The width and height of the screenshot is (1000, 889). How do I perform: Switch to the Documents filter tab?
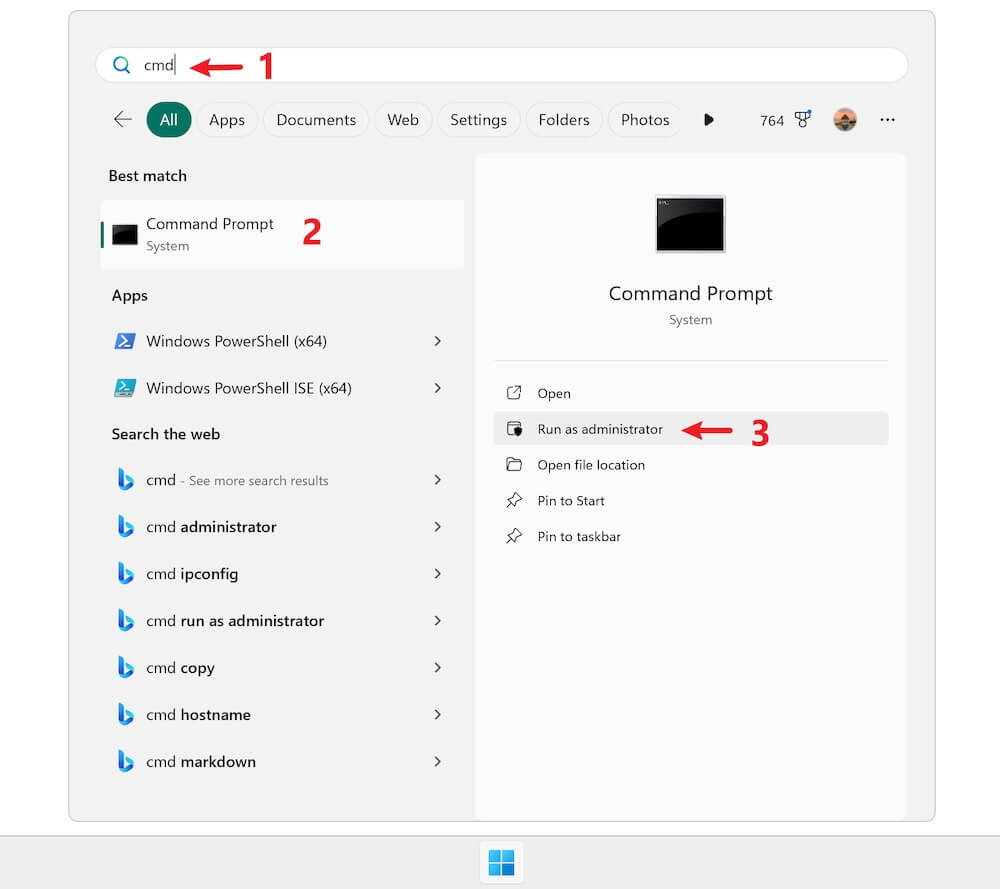click(316, 120)
